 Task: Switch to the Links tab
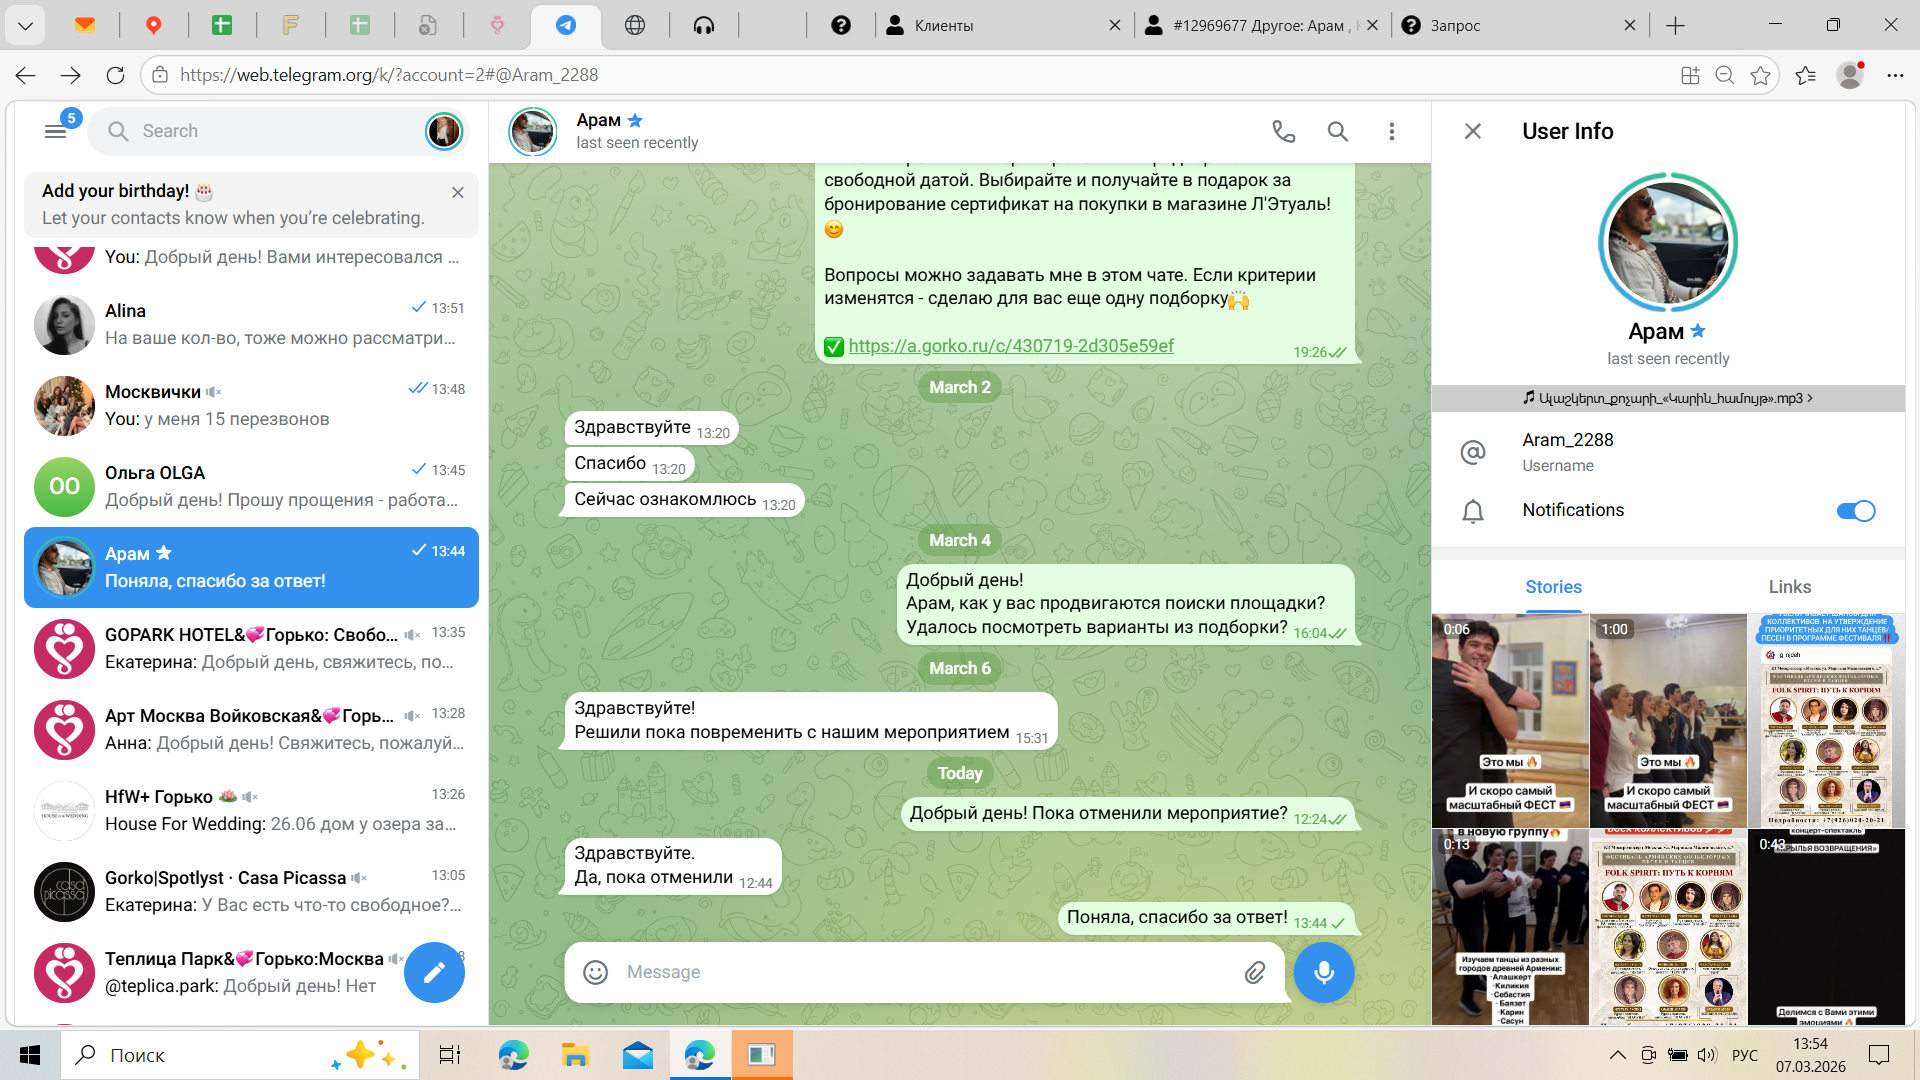tap(1789, 587)
